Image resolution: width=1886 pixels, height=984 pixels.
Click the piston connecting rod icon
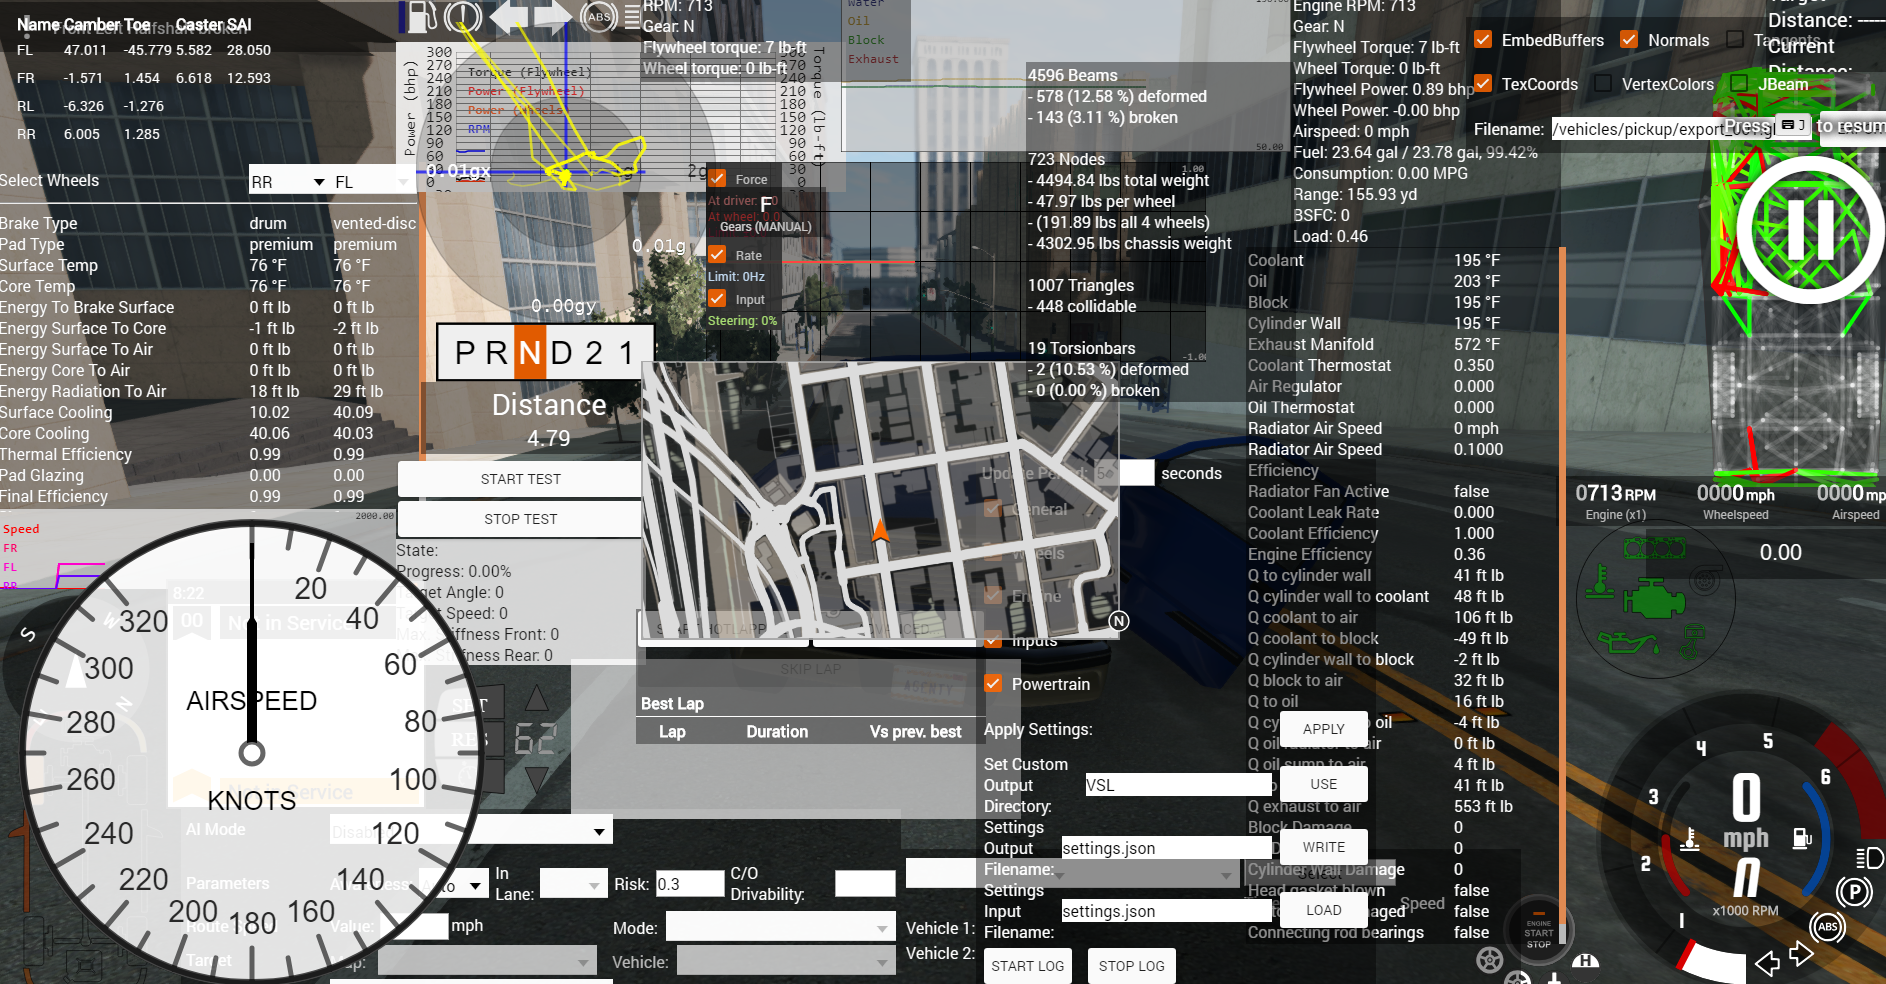1691,642
